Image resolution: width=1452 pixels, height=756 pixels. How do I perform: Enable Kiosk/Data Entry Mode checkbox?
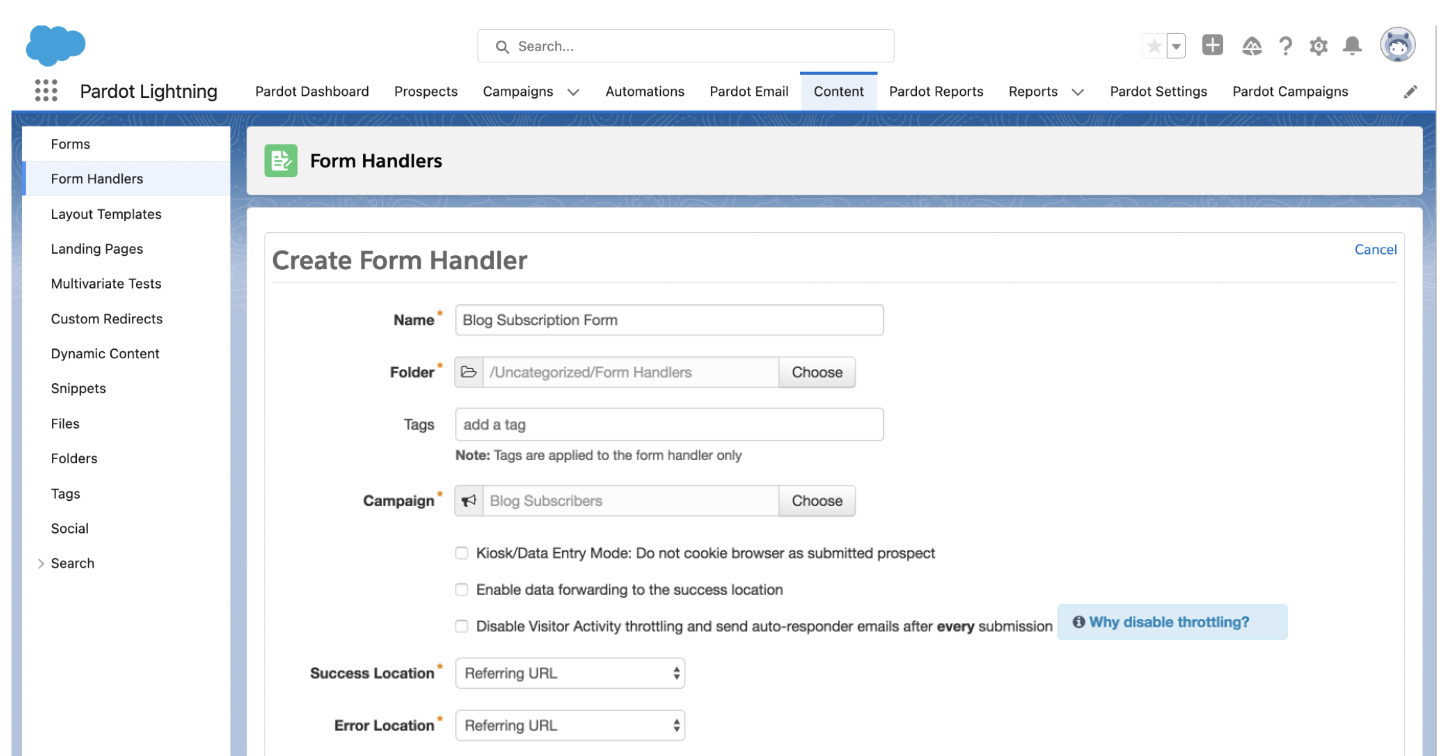click(x=462, y=553)
